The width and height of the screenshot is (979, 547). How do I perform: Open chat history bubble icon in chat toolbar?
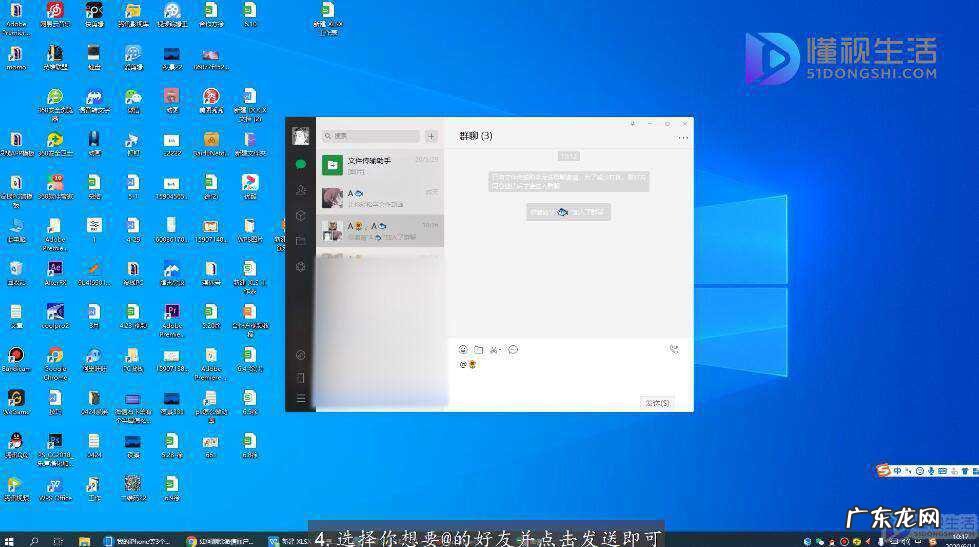tap(513, 350)
